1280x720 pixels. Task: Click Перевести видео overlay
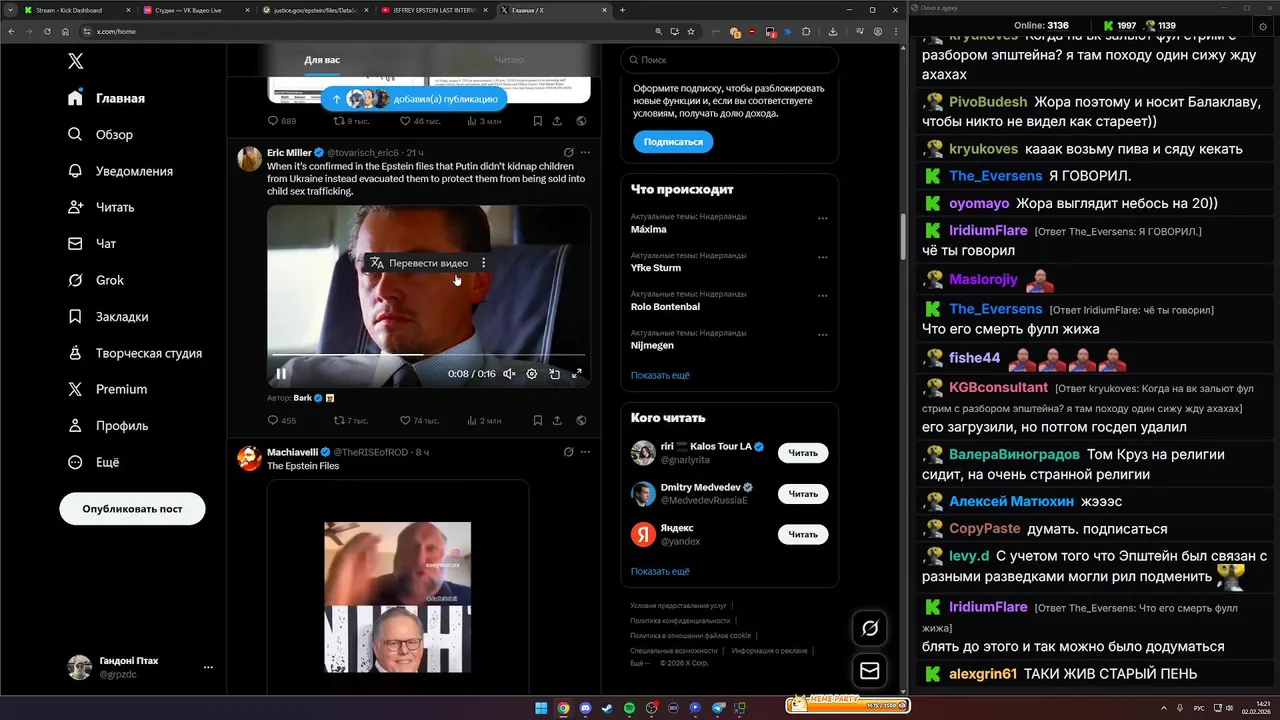(x=419, y=263)
